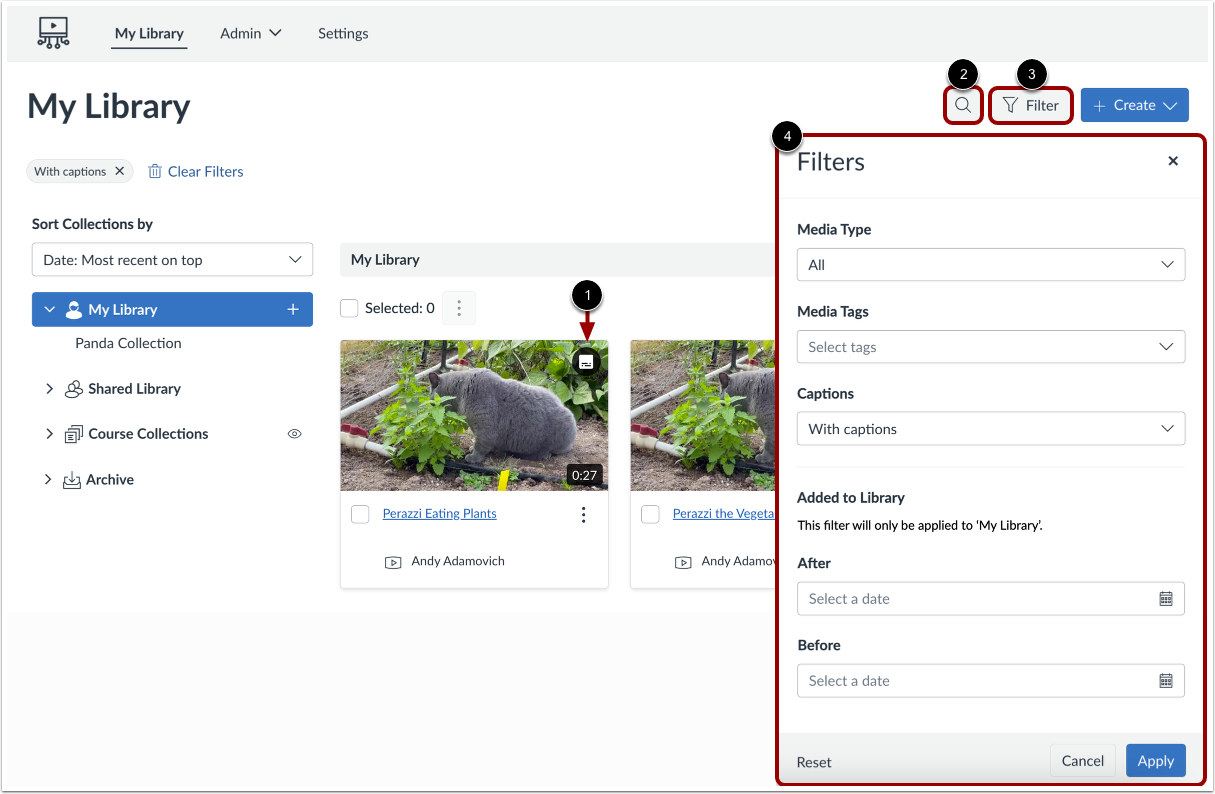This screenshot has height=794, width=1215.
Task: Expand the Archive node
Action: [48, 479]
